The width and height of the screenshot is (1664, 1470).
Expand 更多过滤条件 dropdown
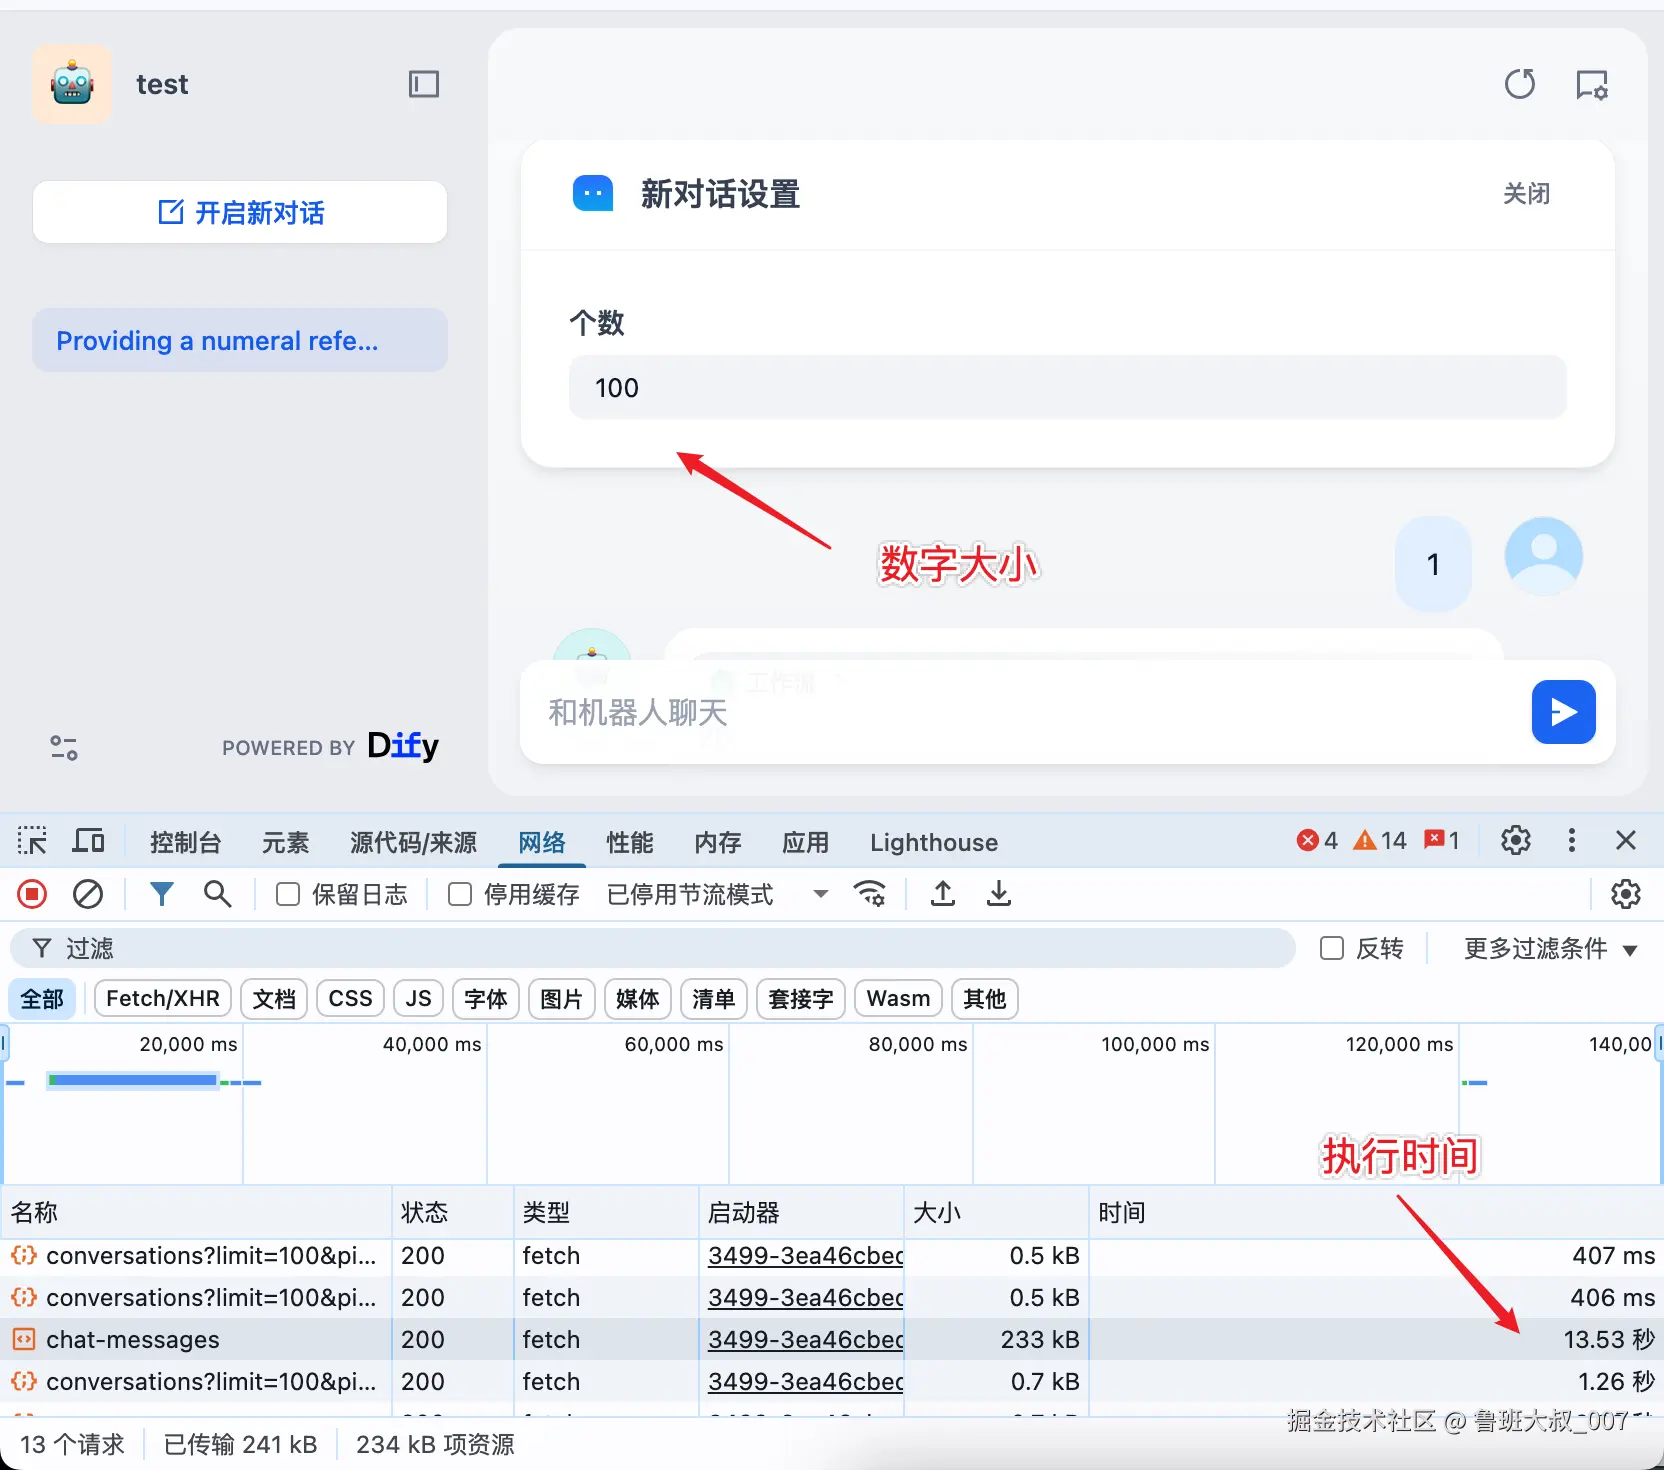tap(1551, 948)
